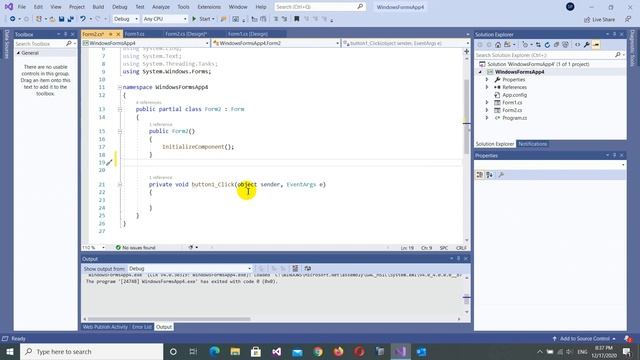Switch to the Notifications tab

(533, 144)
